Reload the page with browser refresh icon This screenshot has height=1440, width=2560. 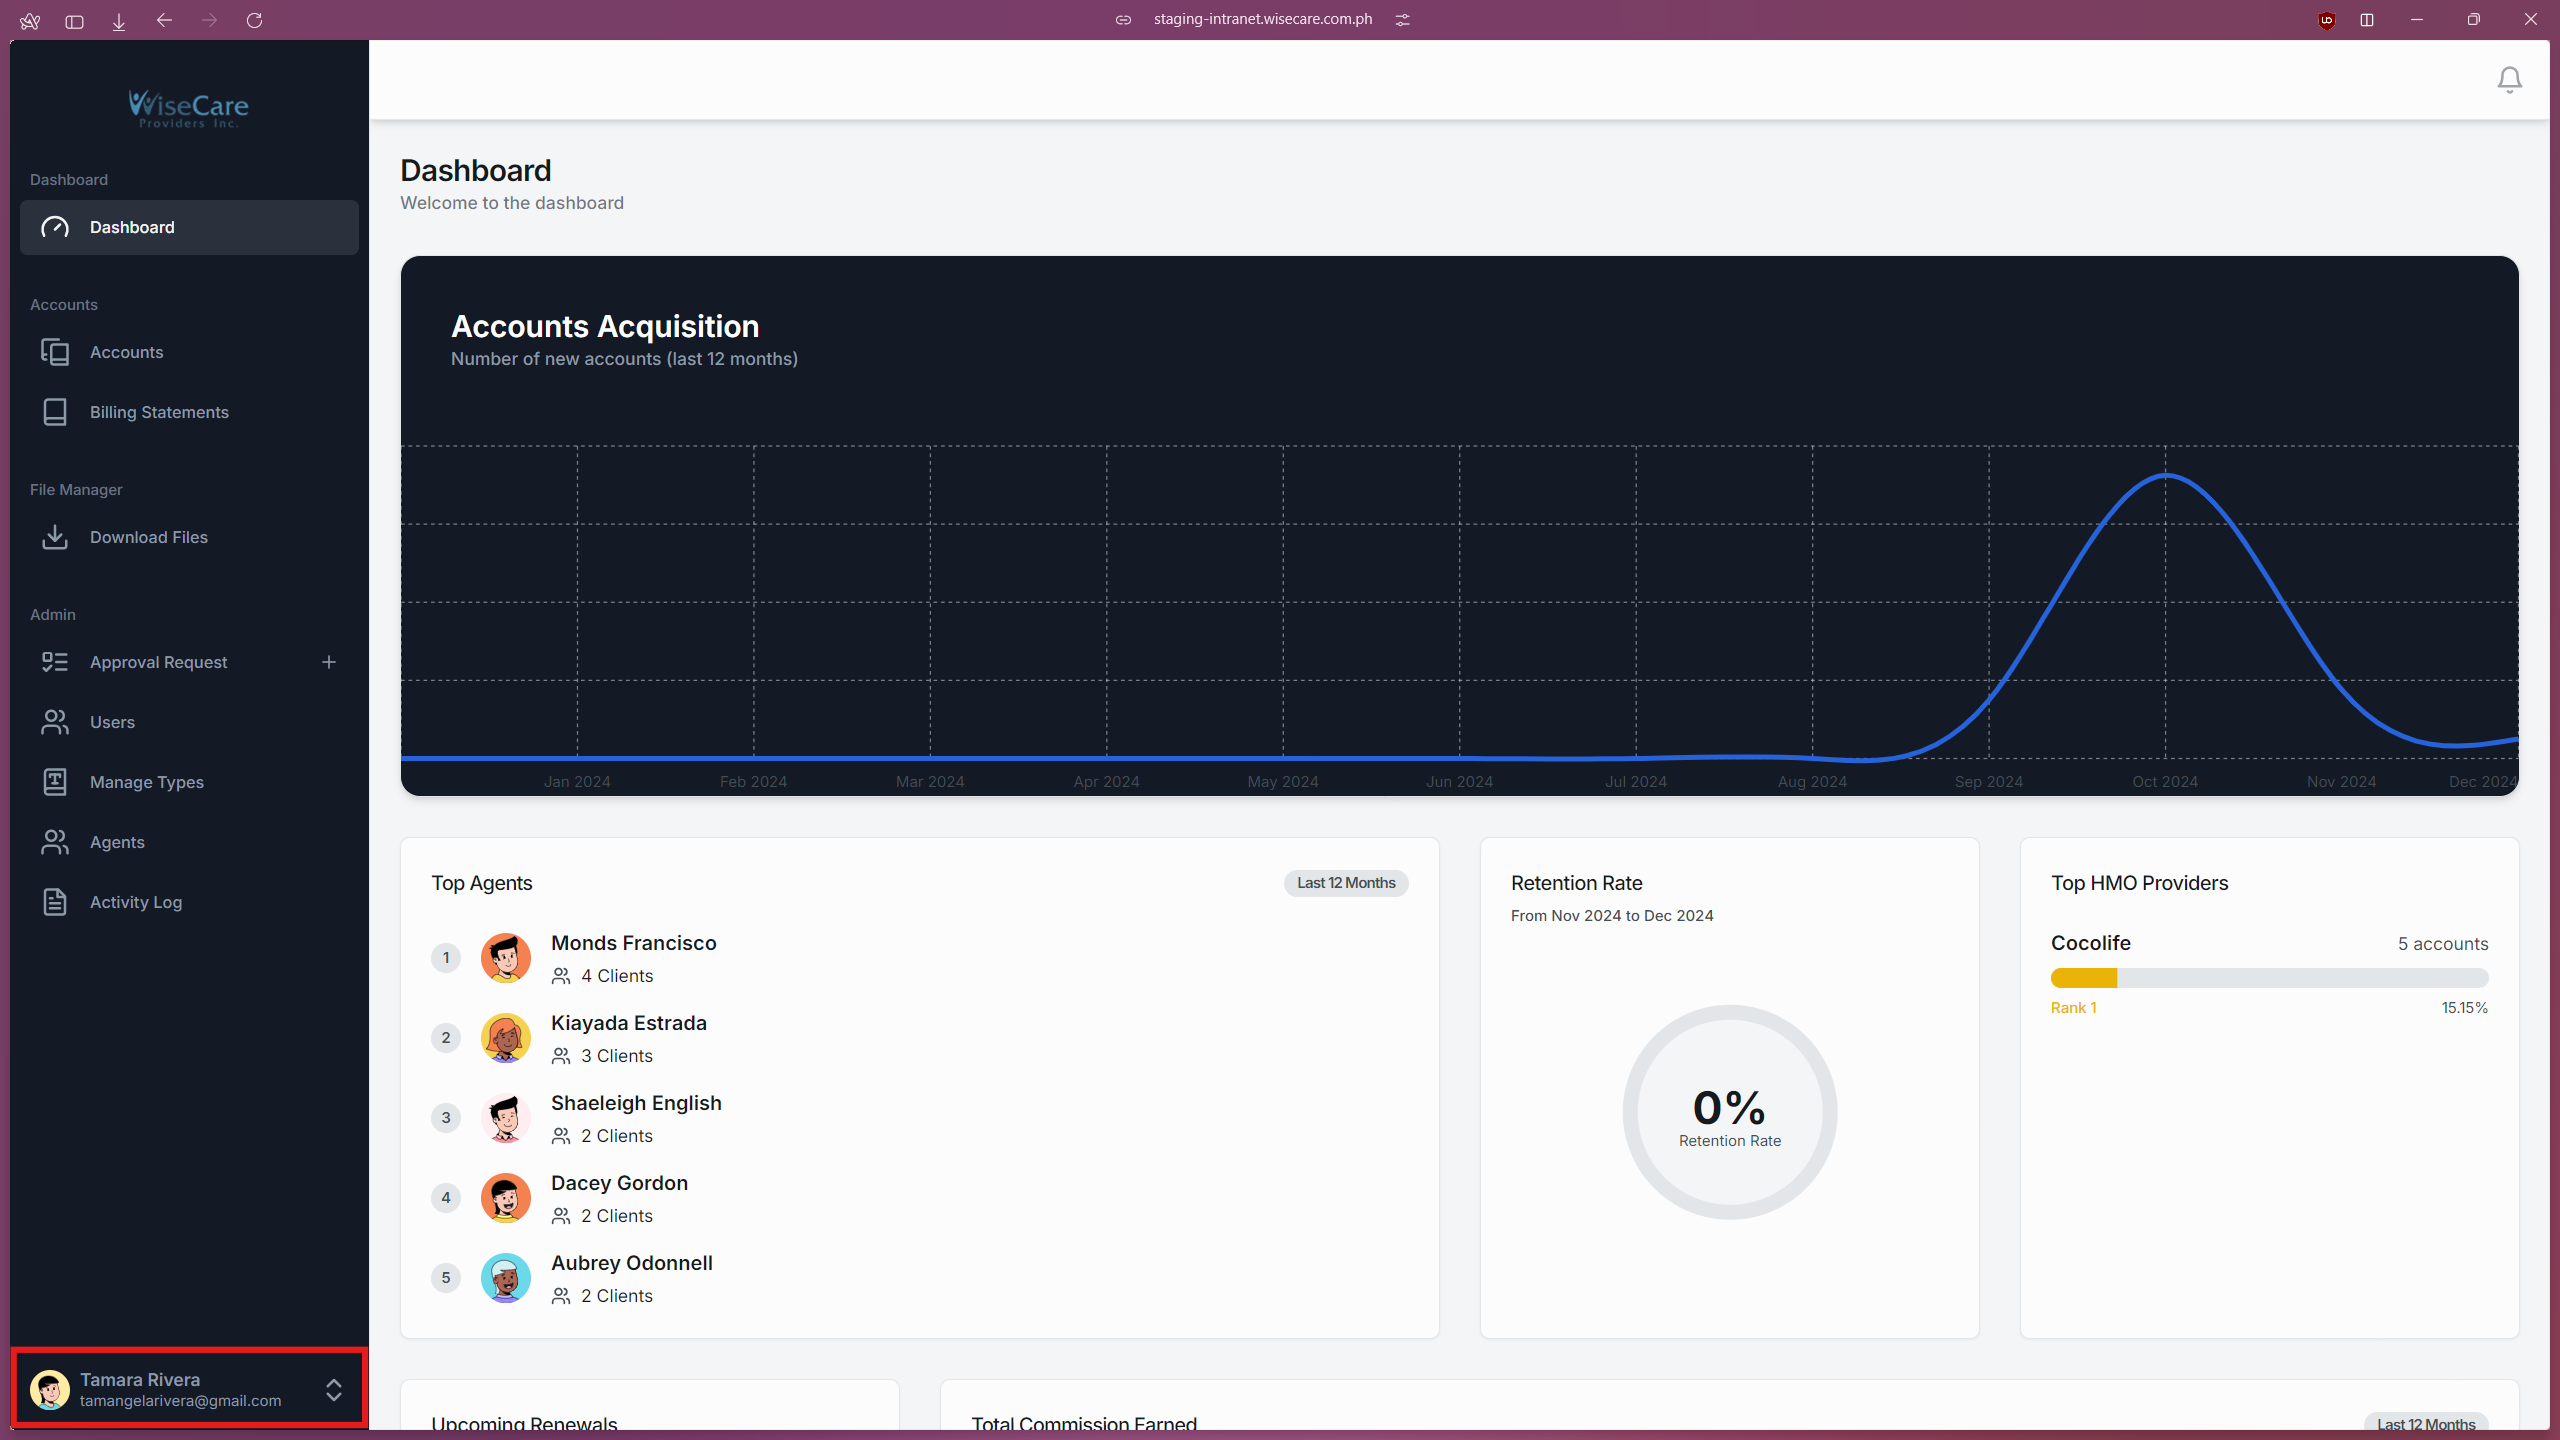tap(254, 20)
